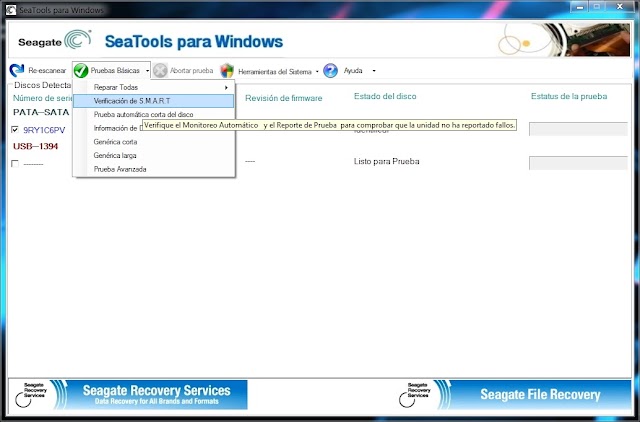Close the SeaTools window
Viewport: 640px width, 422px height.
pyautogui.click(x=620, y=7)
